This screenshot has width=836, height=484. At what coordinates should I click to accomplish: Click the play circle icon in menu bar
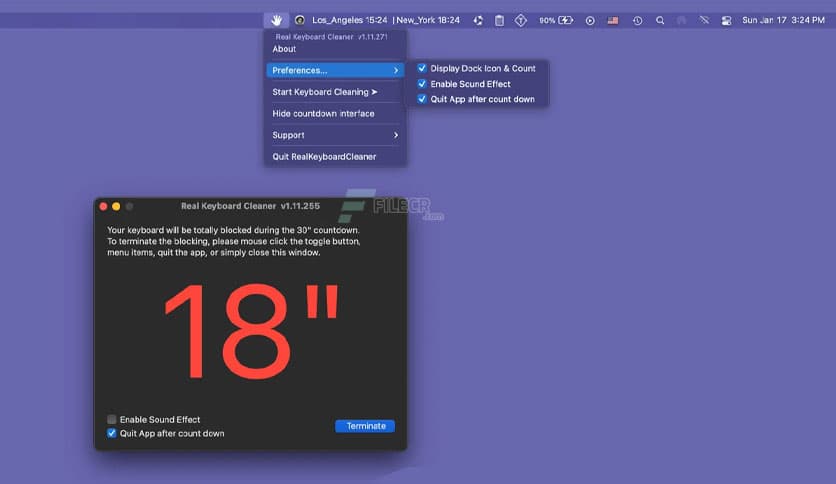pyautogui.click(x=590, y=20)
